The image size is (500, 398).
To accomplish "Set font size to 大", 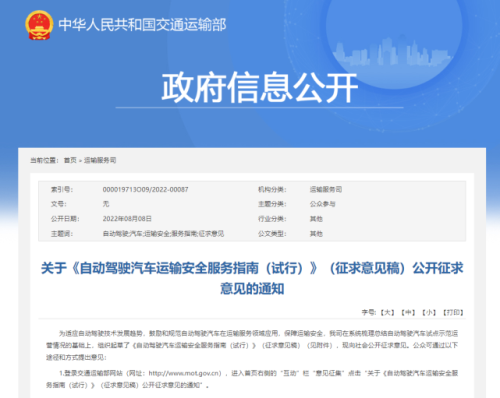I will point(387,312).
